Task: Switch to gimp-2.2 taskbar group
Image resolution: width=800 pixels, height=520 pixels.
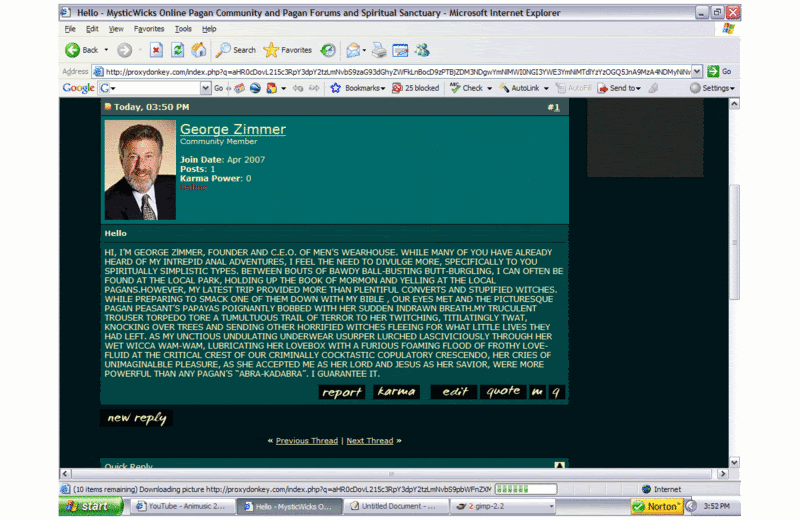Action: (x=503, y=506)
